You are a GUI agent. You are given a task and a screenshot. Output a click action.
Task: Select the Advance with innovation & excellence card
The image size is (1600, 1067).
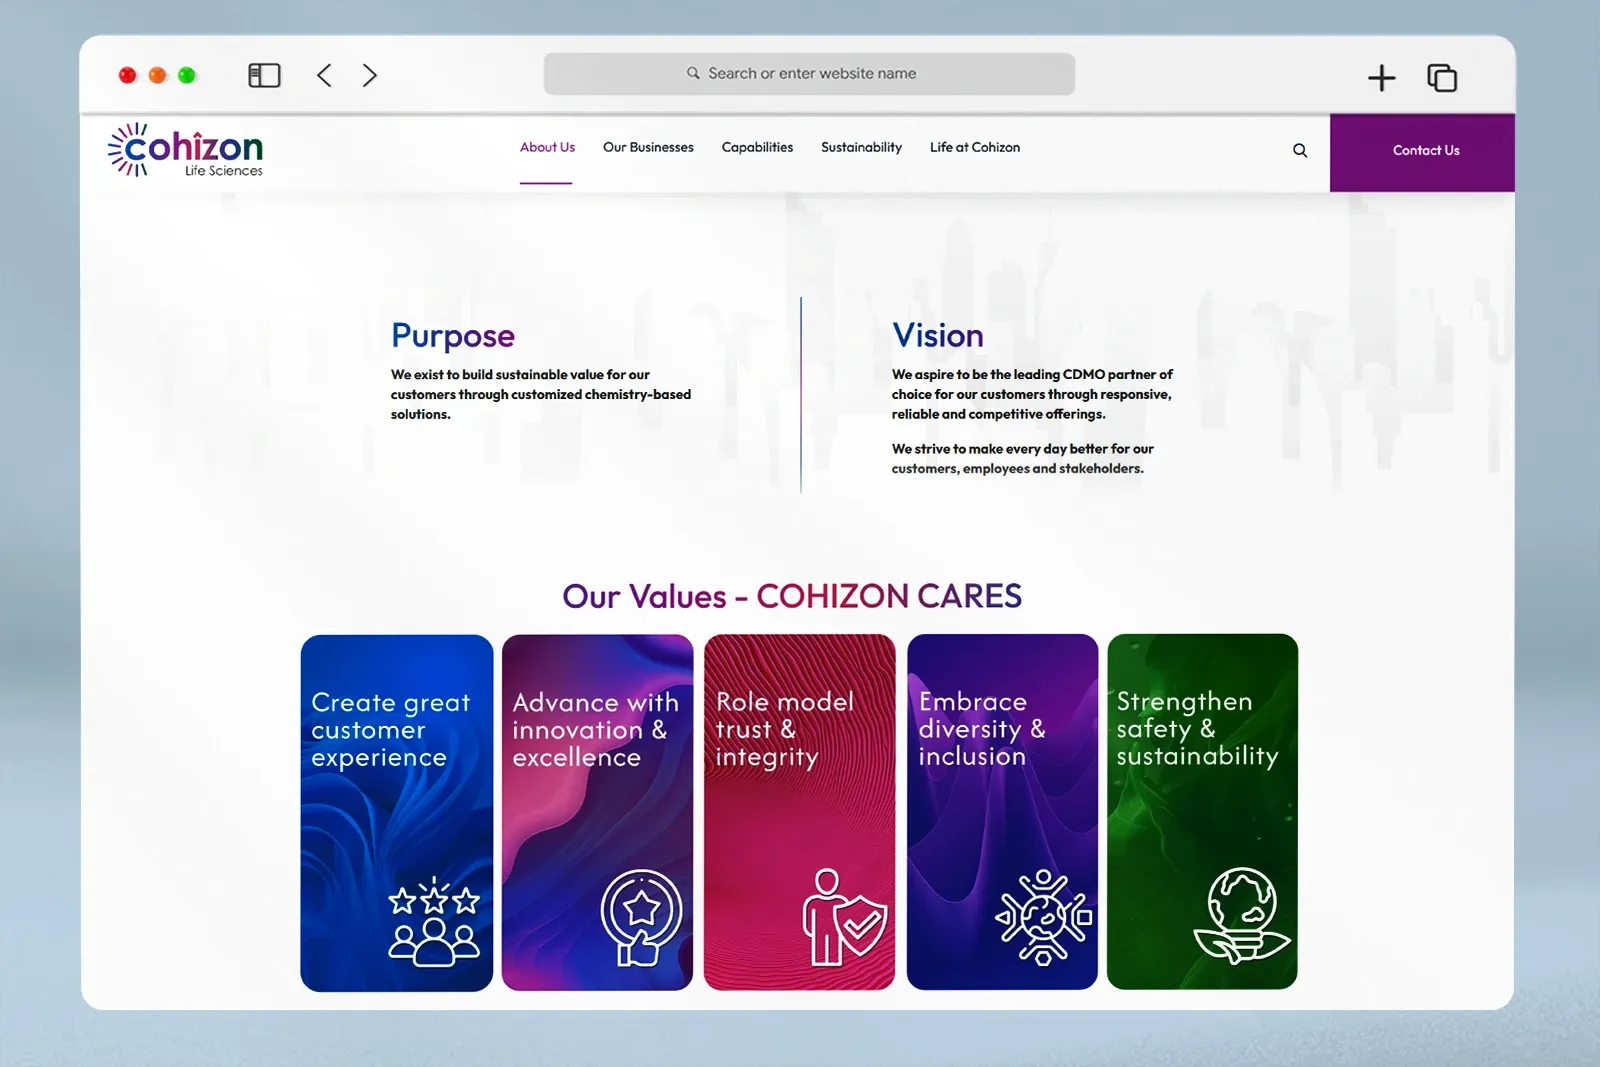[x=597, y=813]
